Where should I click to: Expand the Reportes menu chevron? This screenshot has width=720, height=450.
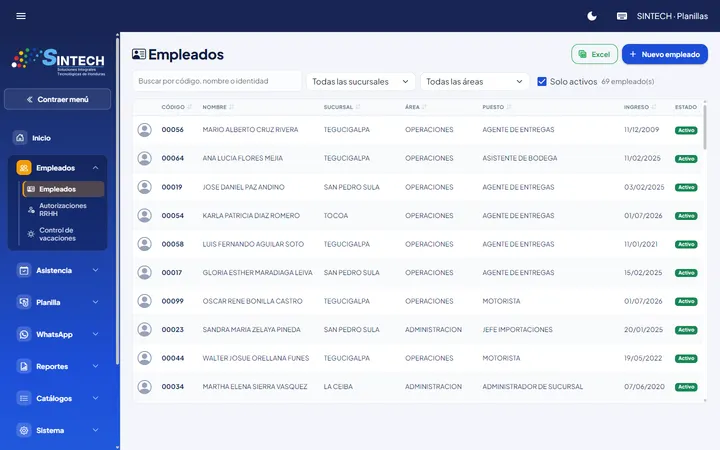point(96,366)
